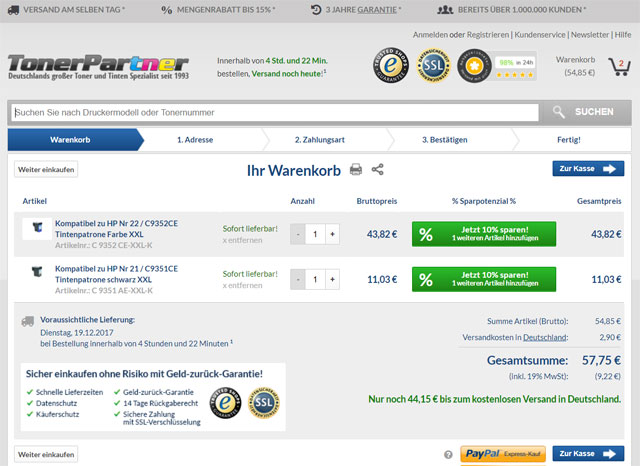Image resolution: width=640 pixels, height=466 pixels.
Task: Click Warenkorb (54,85 €) header text
Action: (576, 66)
